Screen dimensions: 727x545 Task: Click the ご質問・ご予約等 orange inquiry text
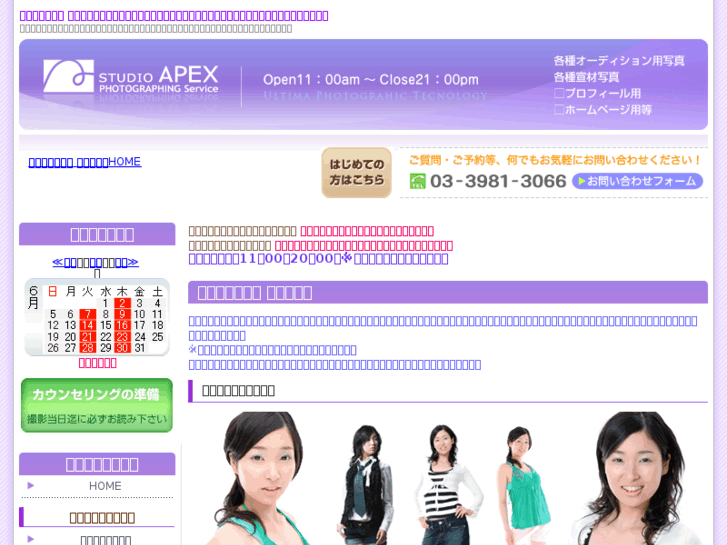coord(555,160)
